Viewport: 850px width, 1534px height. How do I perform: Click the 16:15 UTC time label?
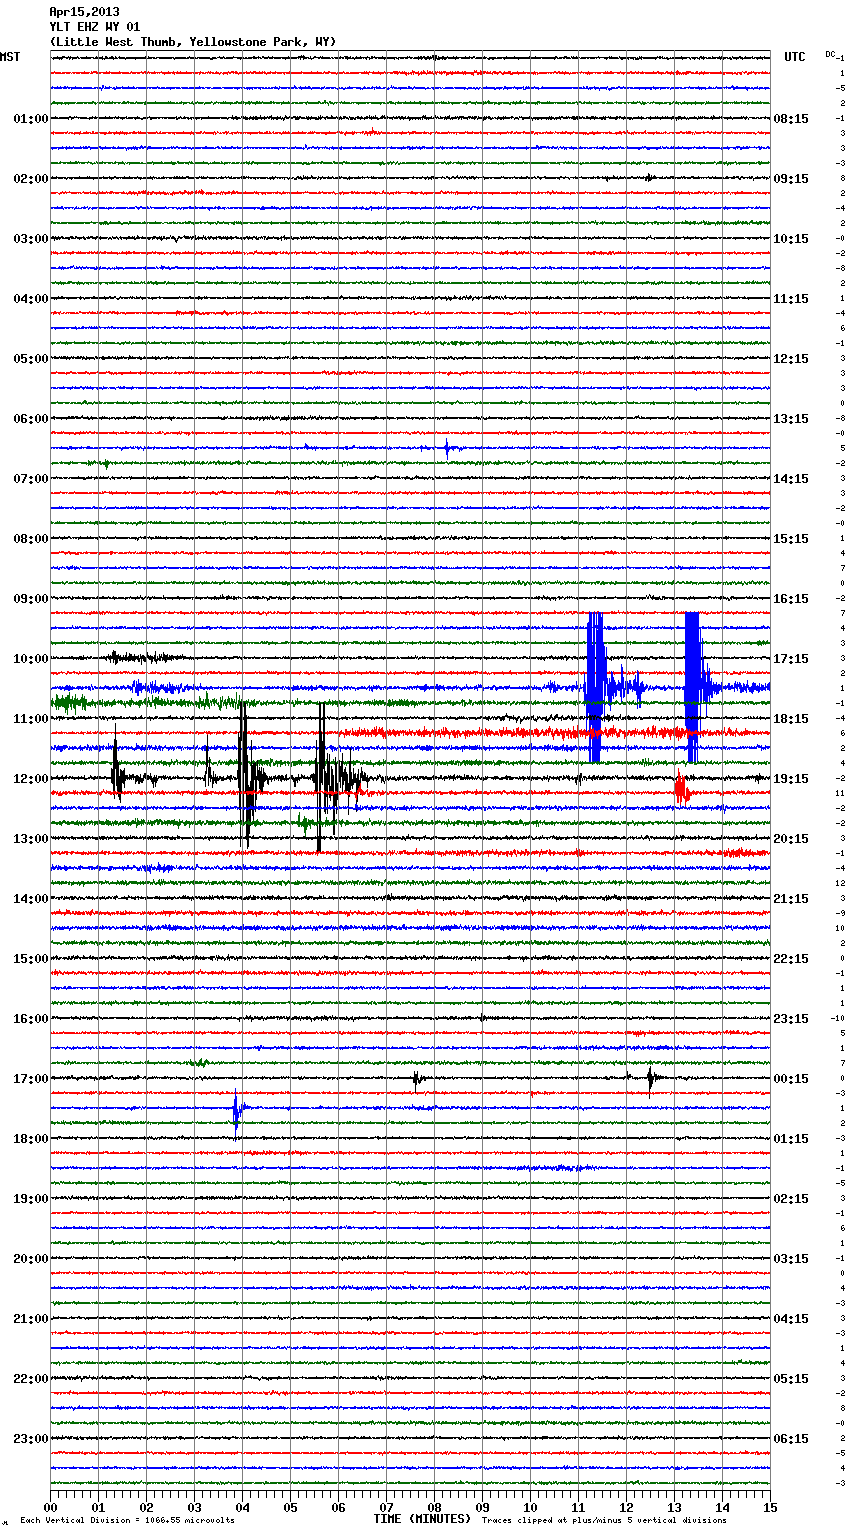[791, 599]
